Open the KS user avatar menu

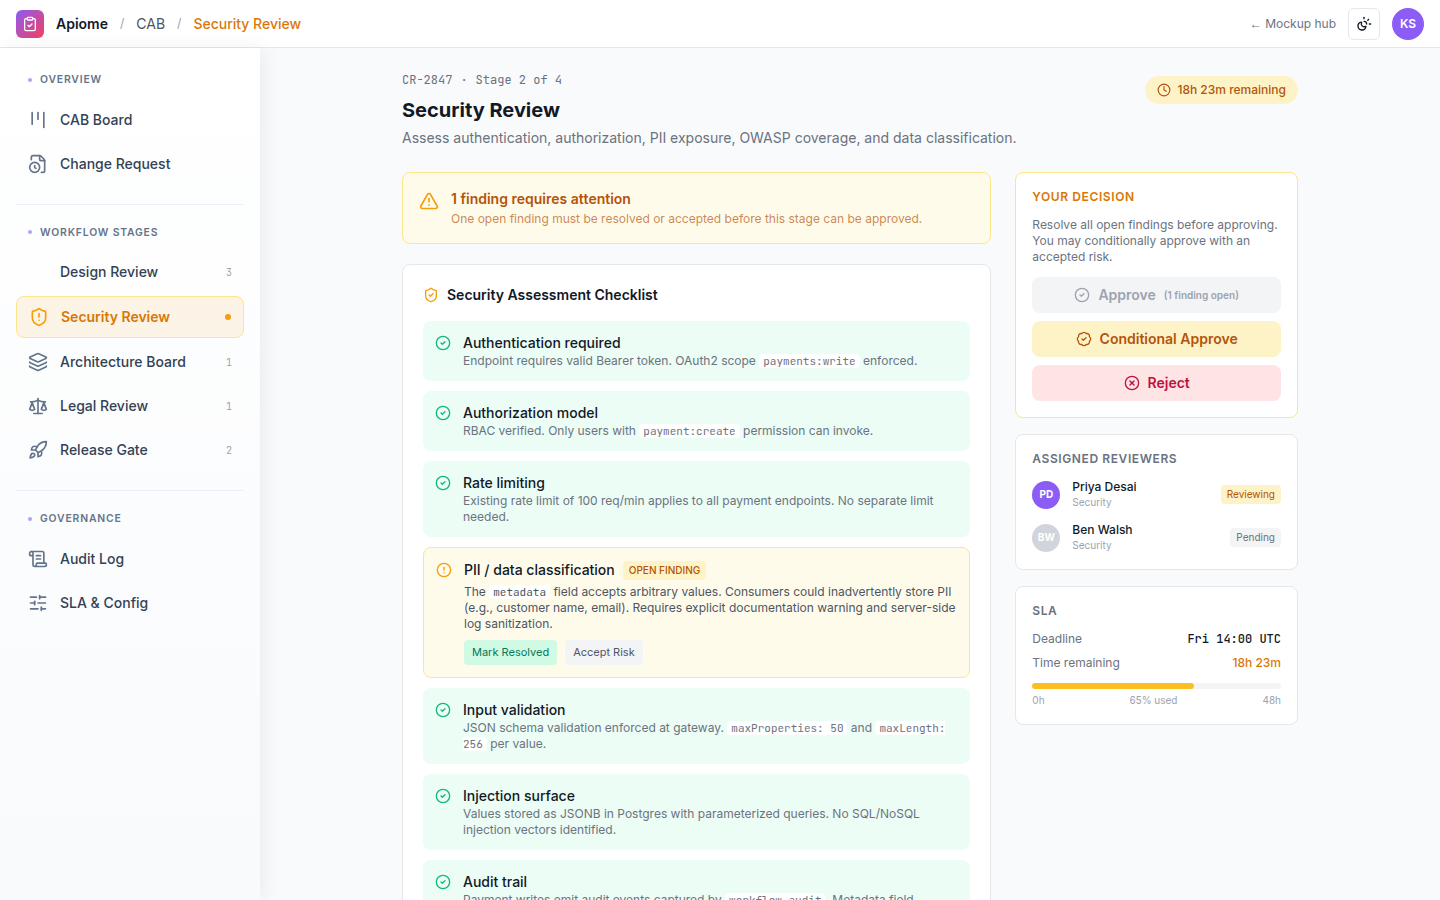click(1408, 24)
